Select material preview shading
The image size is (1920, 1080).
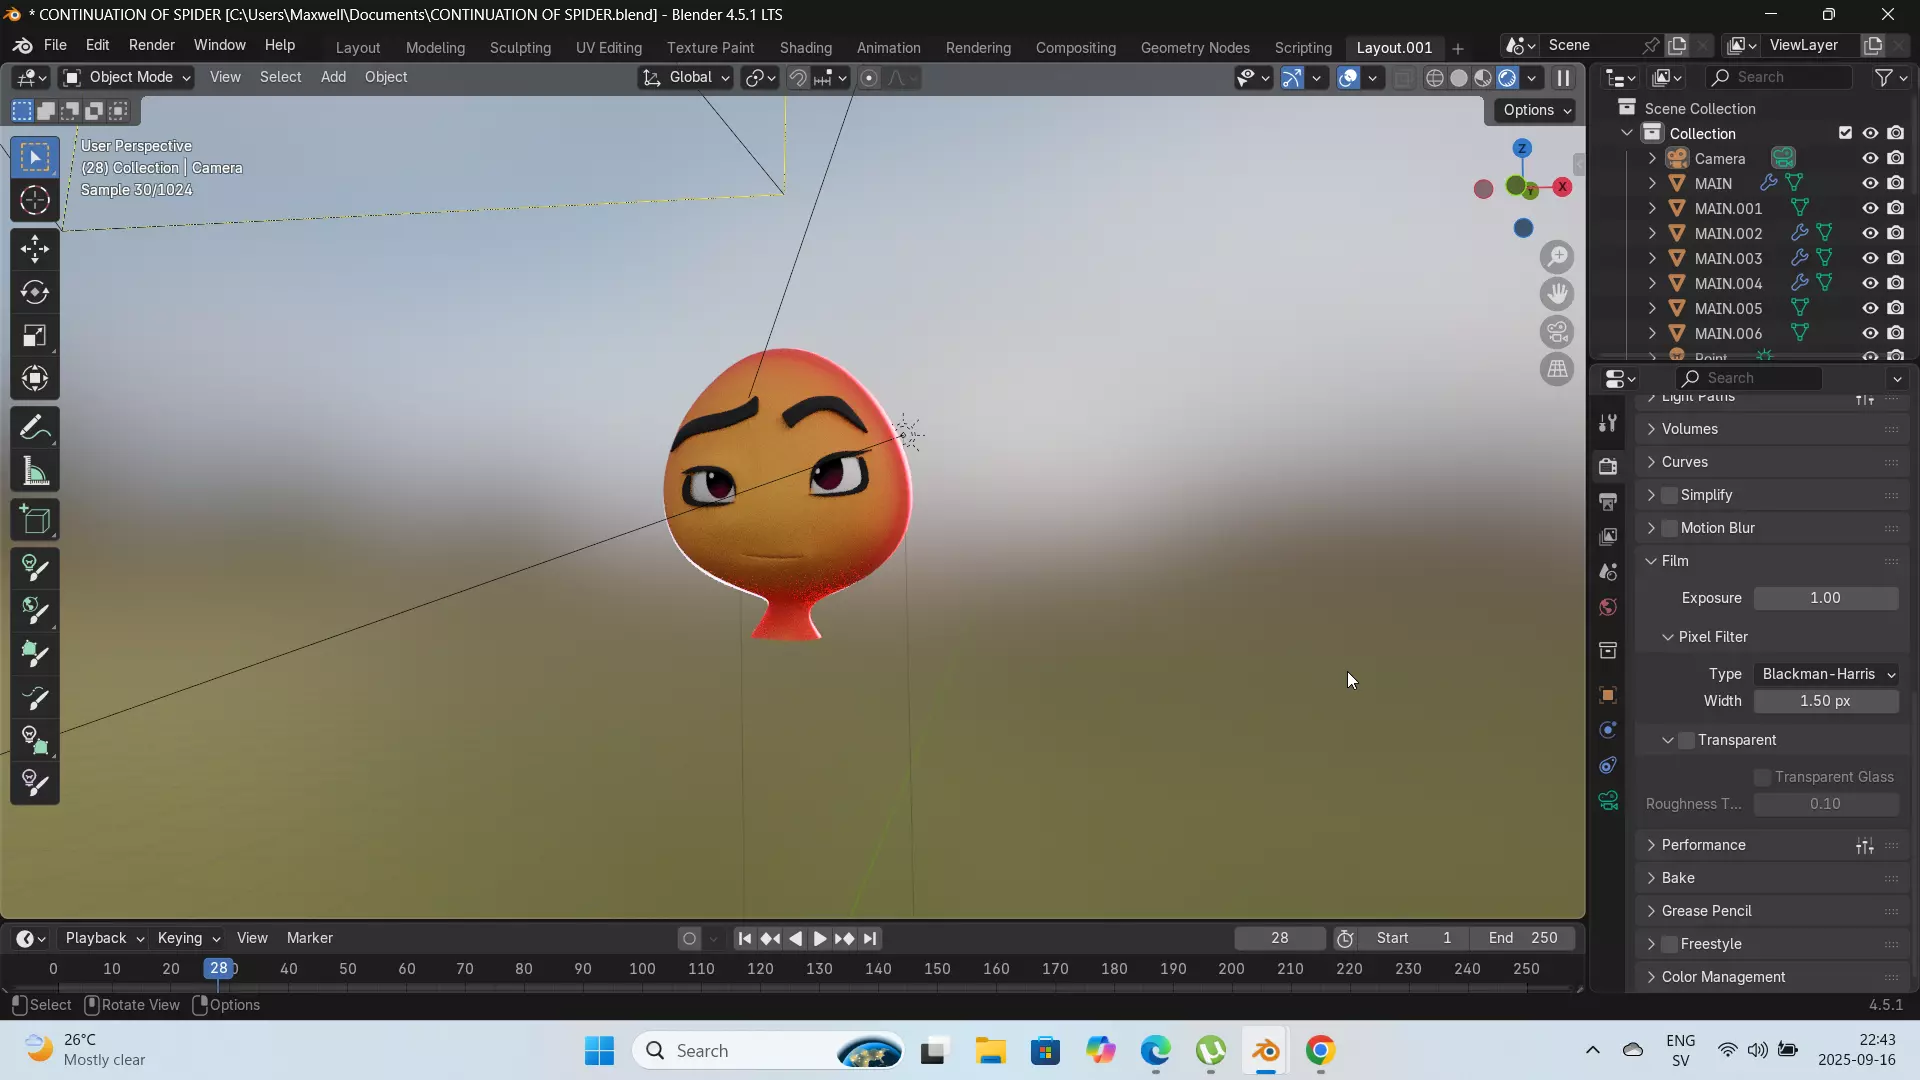(1483, 78)
